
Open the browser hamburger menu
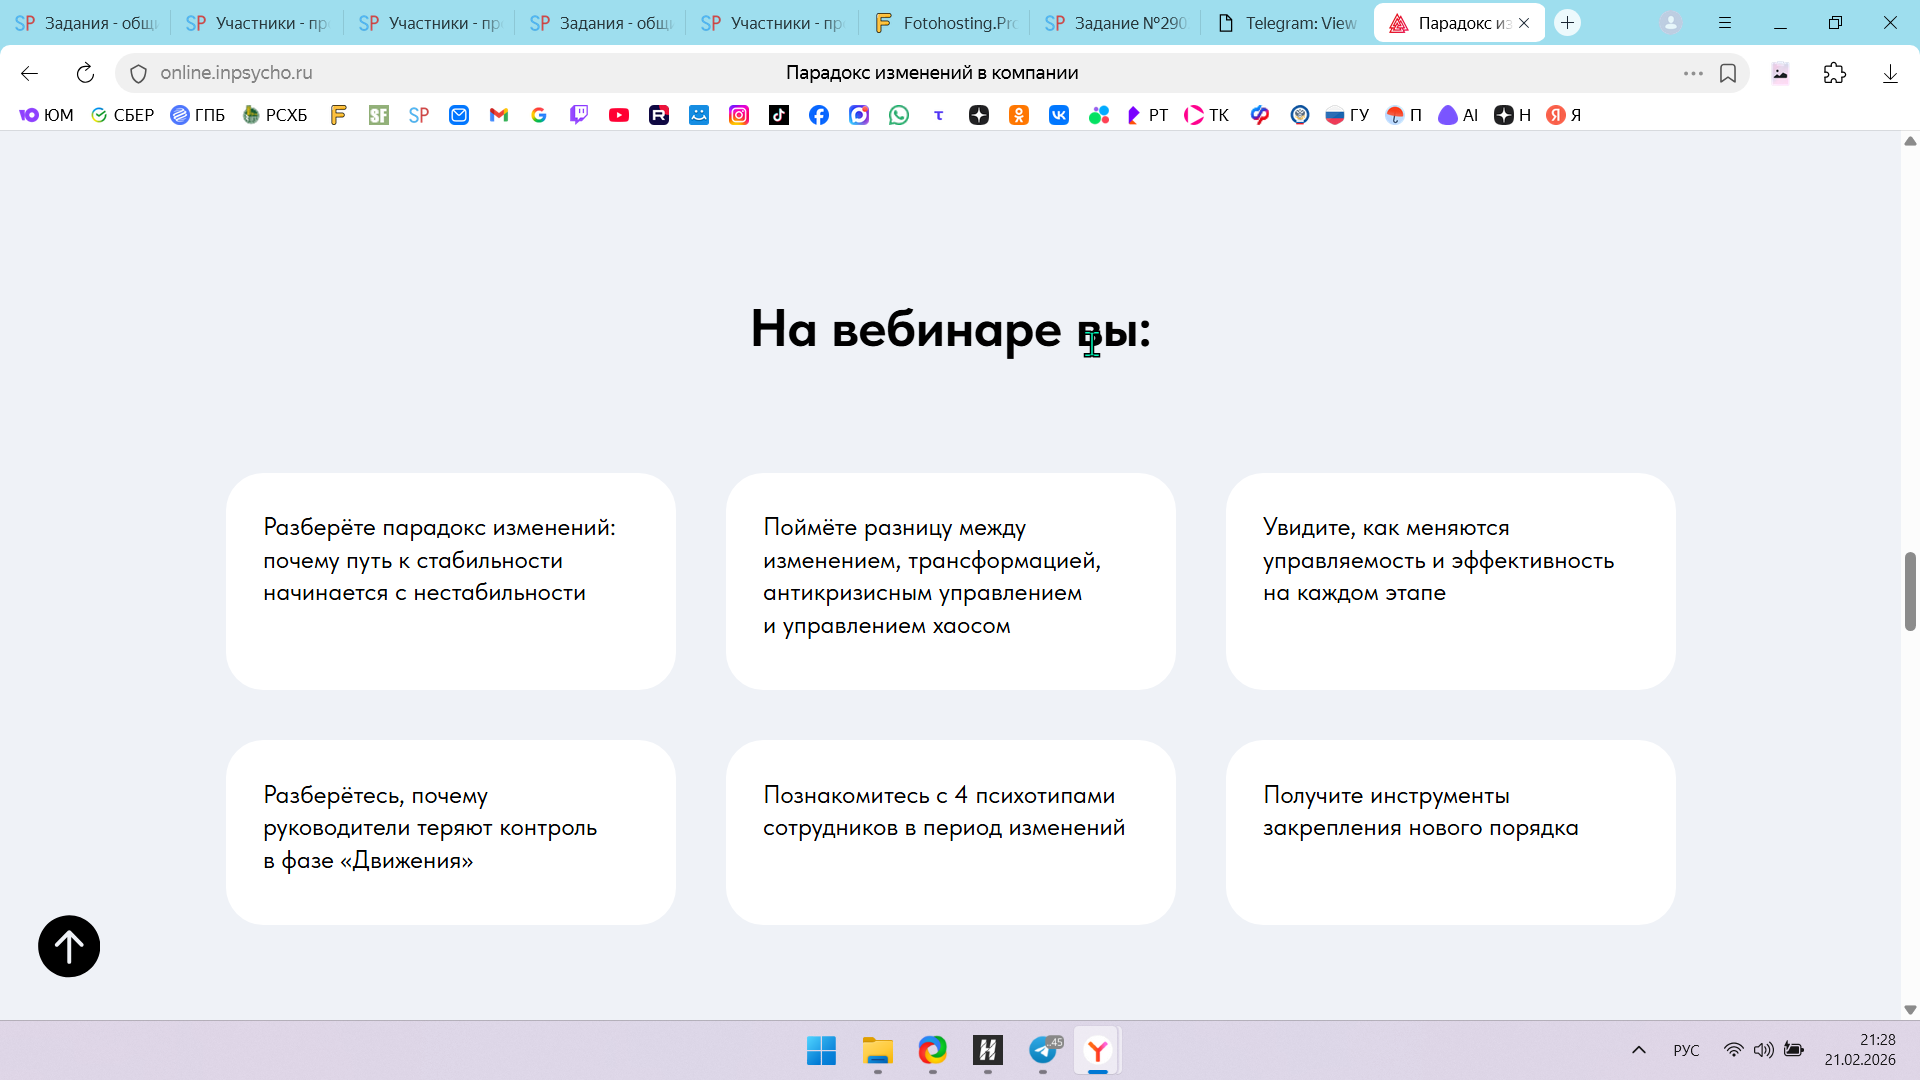[x=1725, y=23]
